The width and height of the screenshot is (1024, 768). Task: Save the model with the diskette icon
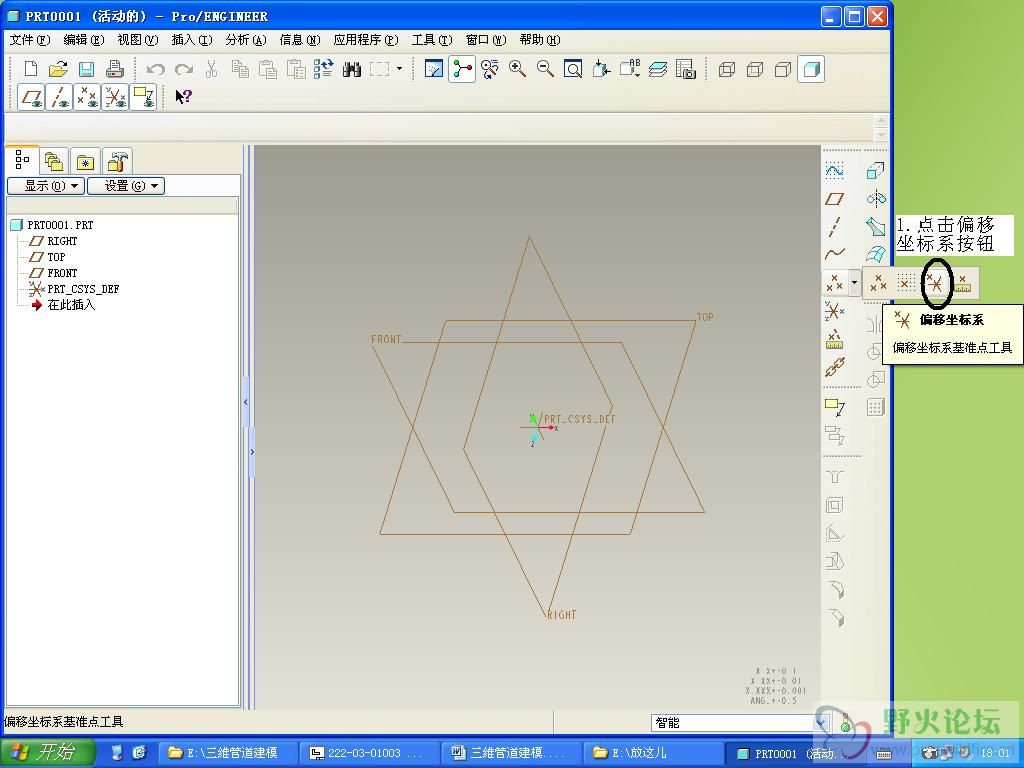[x=86, y=69]
